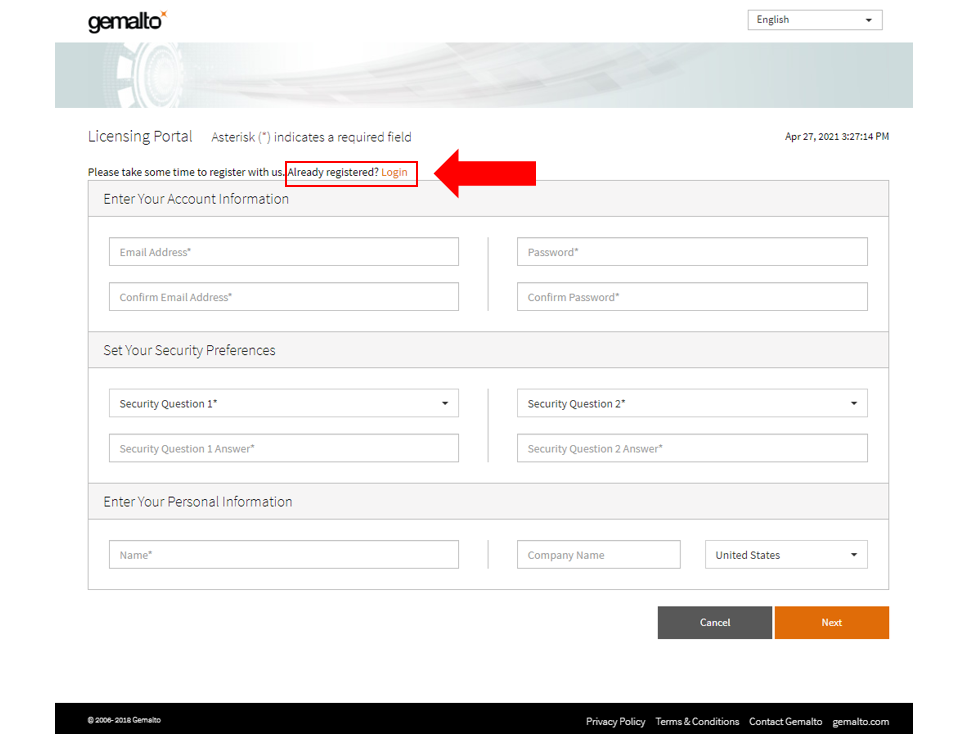Focus the Confirm Email Address field
971x738 pixels.
[283, 297]
